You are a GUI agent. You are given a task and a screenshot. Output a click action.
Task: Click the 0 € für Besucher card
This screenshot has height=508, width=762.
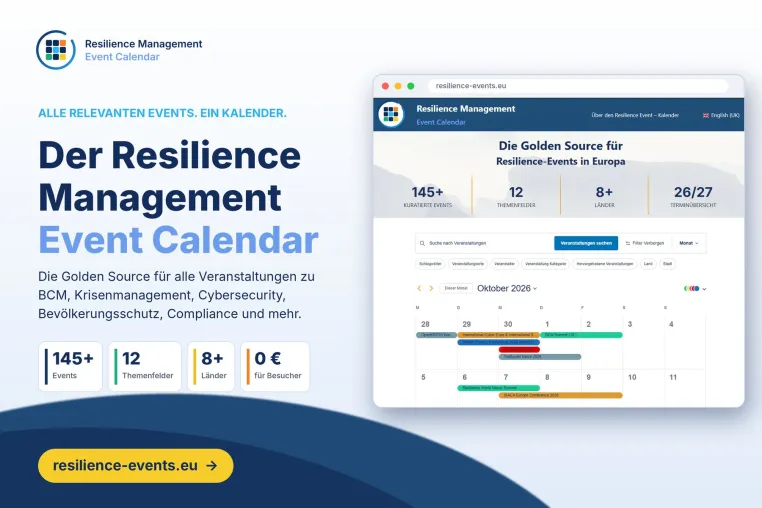pyautogui.click(x=275, y=367)
